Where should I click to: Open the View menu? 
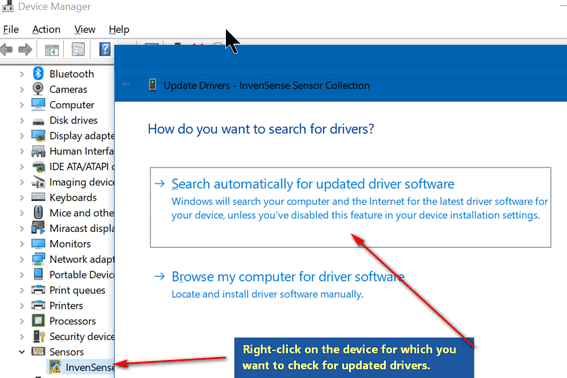pyautogui.click(x=85, y=30)
